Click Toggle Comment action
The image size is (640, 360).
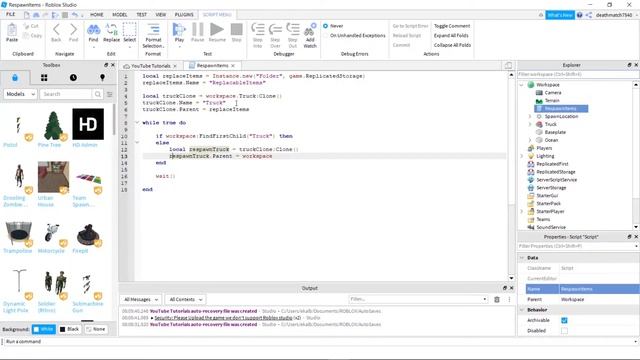(x=452, y=26)
